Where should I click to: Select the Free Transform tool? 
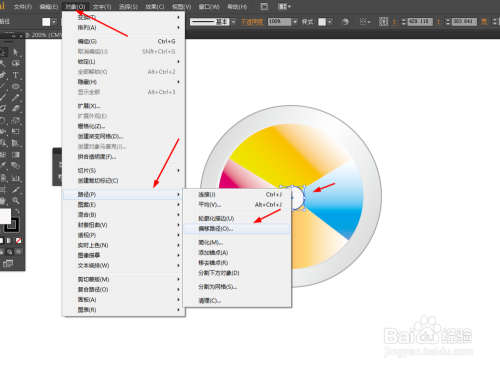tap(16, 131)
